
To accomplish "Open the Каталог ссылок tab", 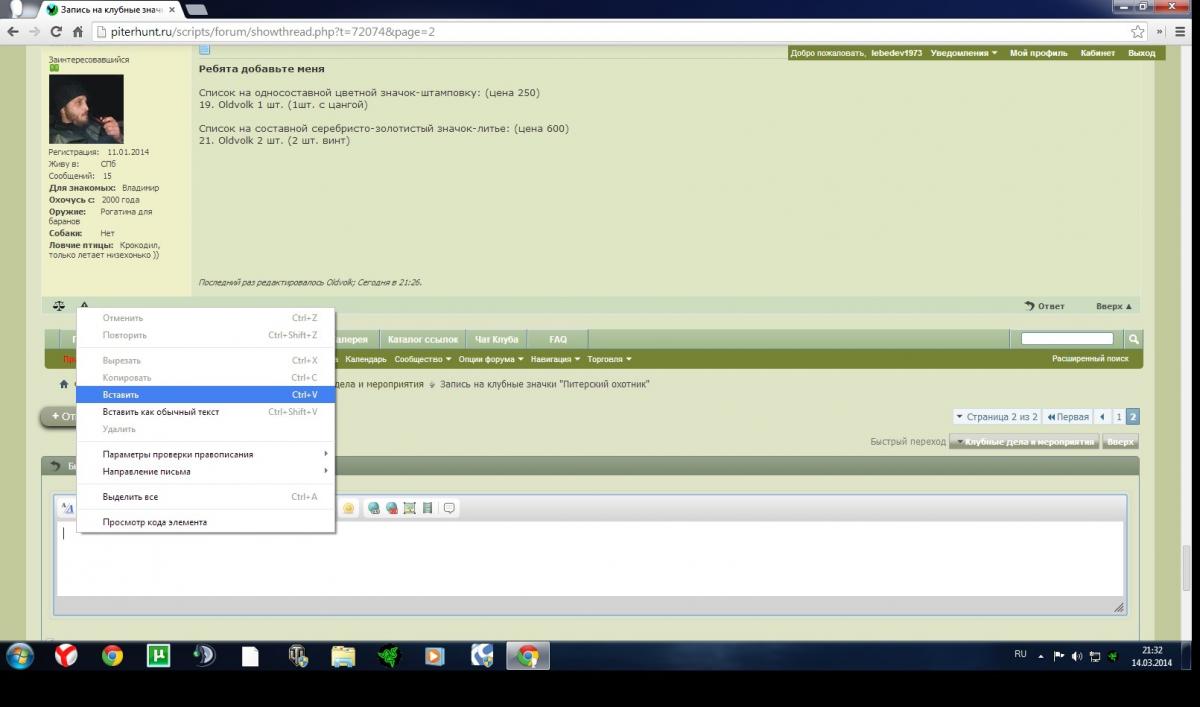I will point(422,340).
